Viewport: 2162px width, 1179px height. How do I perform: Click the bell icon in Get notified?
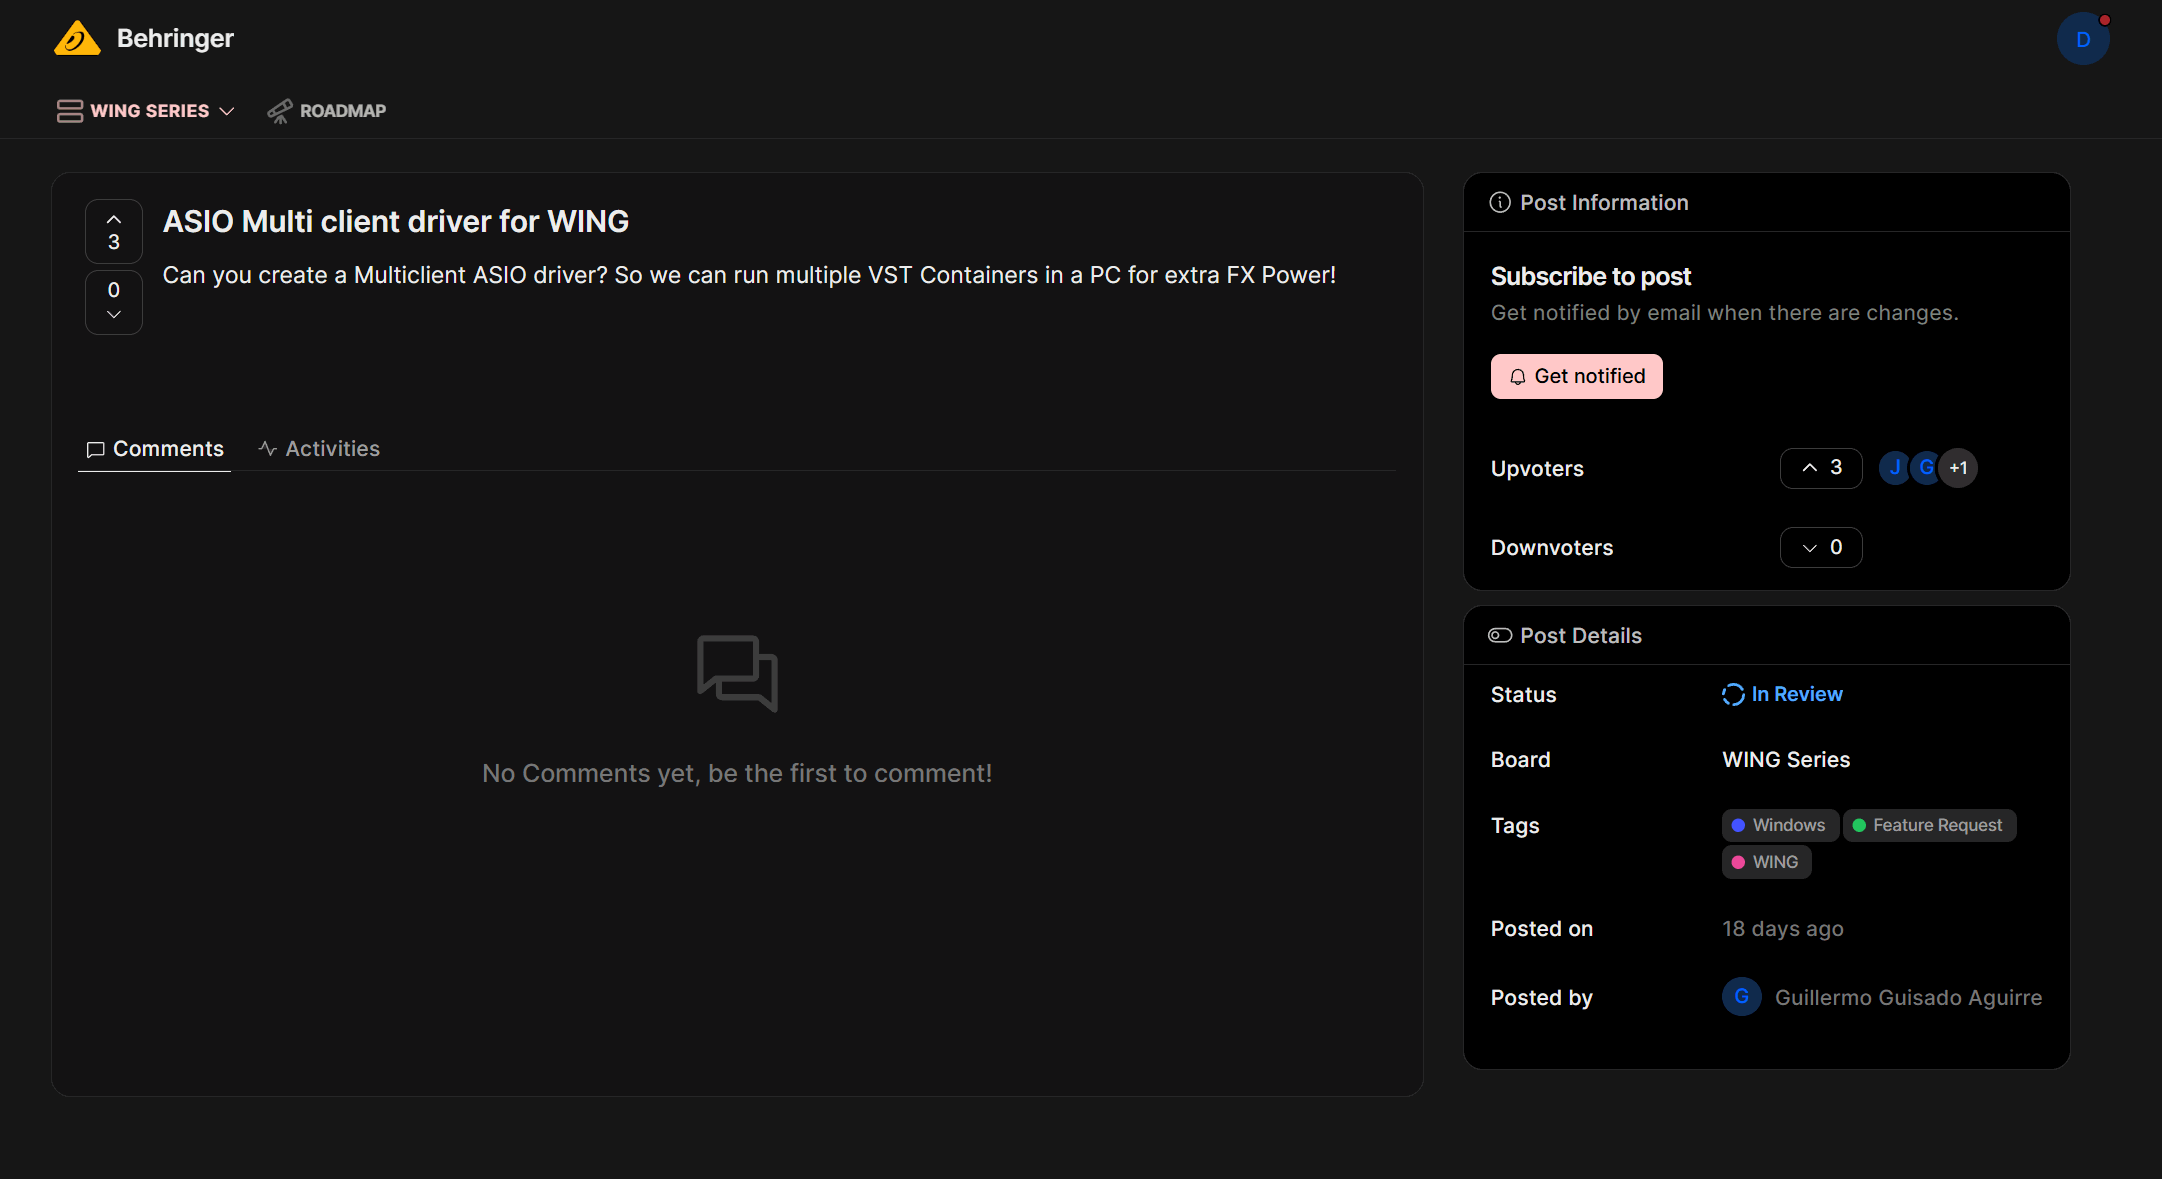click(1517, 377)
